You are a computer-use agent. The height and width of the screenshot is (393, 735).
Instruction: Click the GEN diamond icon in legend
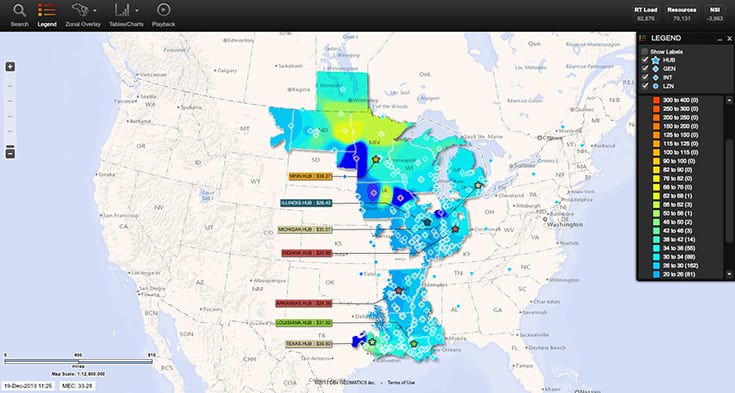pos(655,68)
